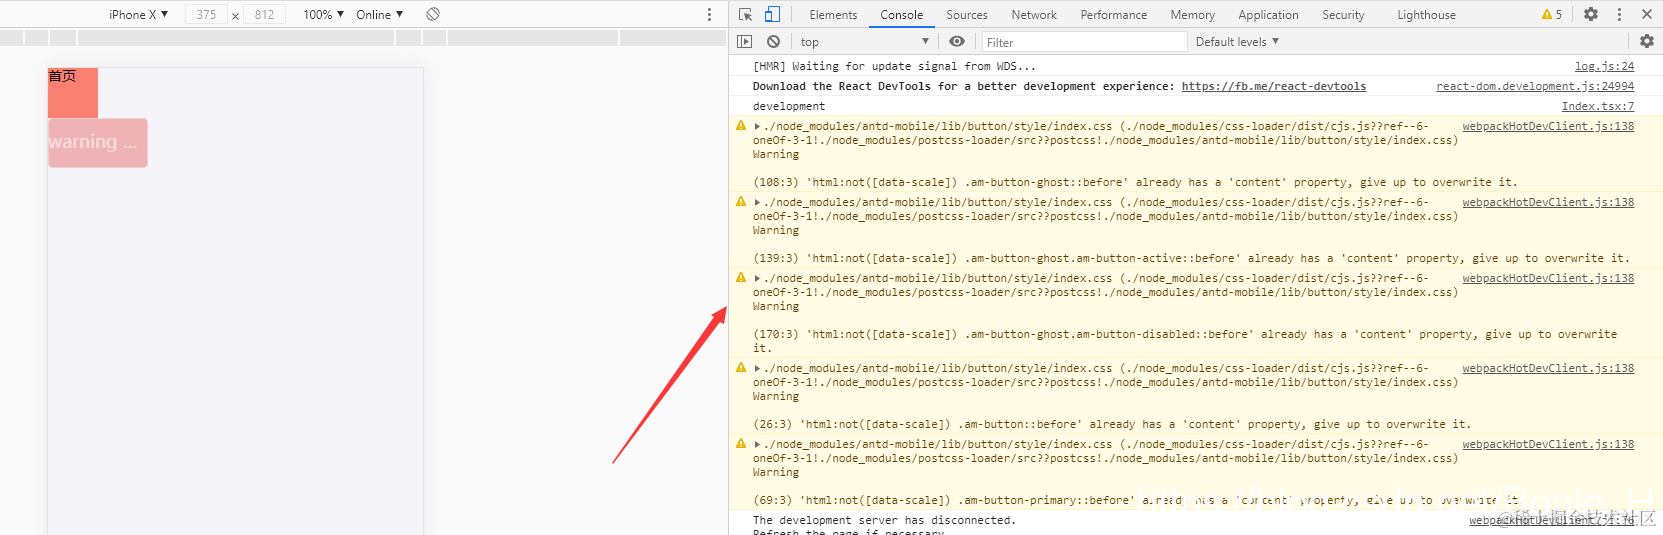Toggle the live expression eye icon

pyautogui.click(x=957, y=41)
